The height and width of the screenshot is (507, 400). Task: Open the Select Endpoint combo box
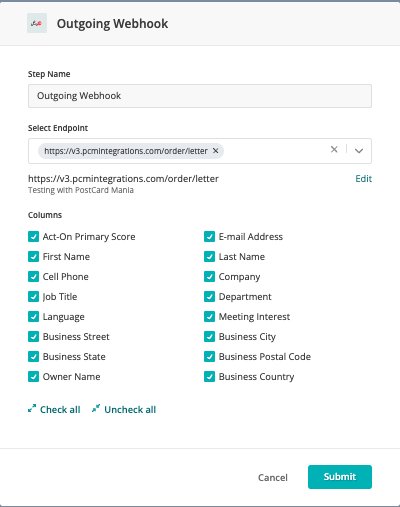200,151
